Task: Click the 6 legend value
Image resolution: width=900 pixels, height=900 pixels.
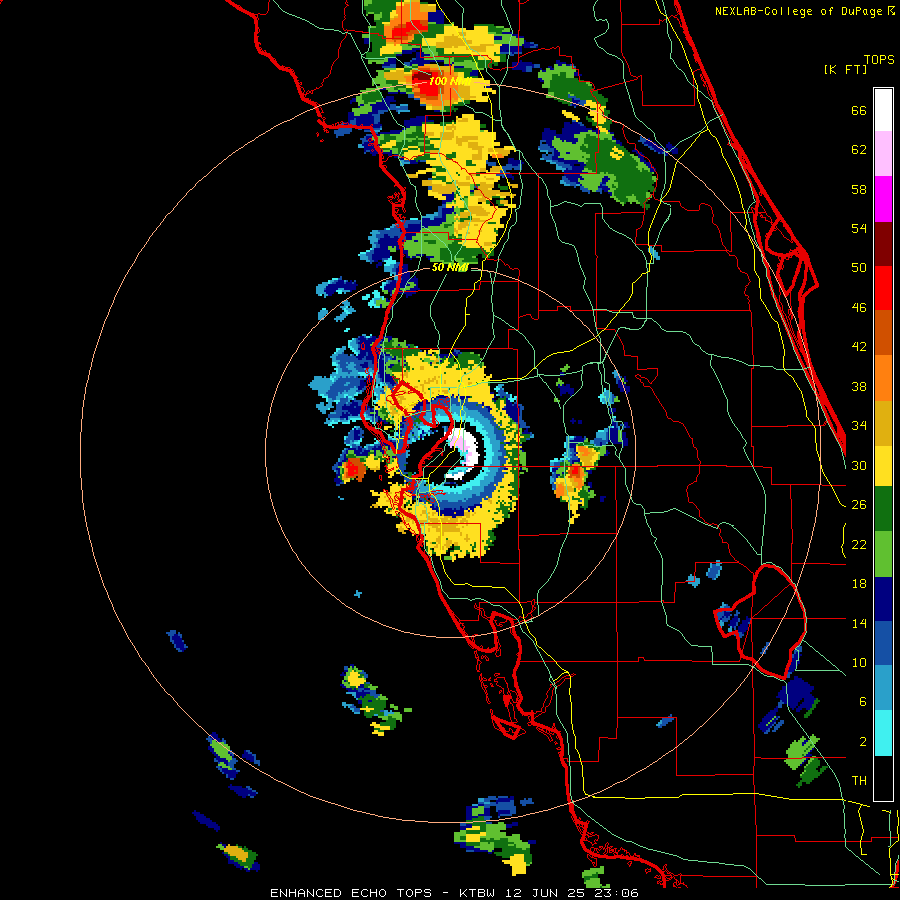Action: click(863, 702)
